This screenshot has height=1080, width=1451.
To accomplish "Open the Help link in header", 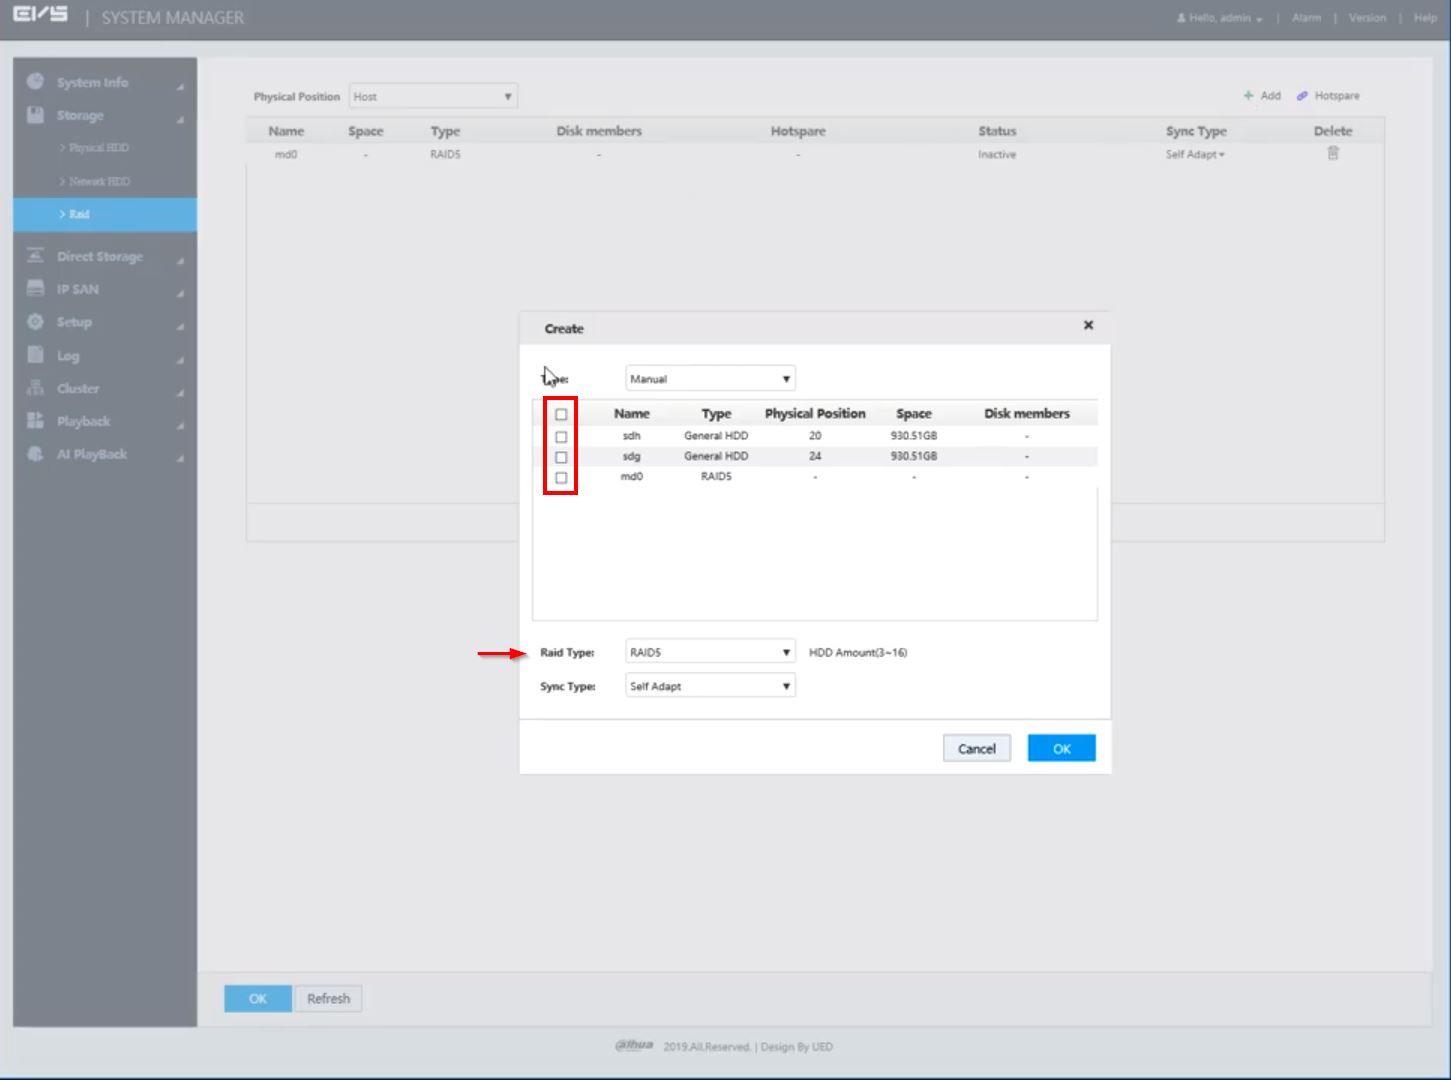I will pos(1425,18).
